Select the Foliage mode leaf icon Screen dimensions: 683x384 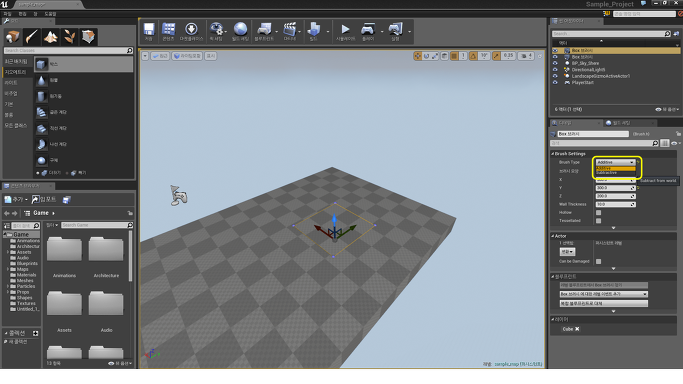click(69, 37)
